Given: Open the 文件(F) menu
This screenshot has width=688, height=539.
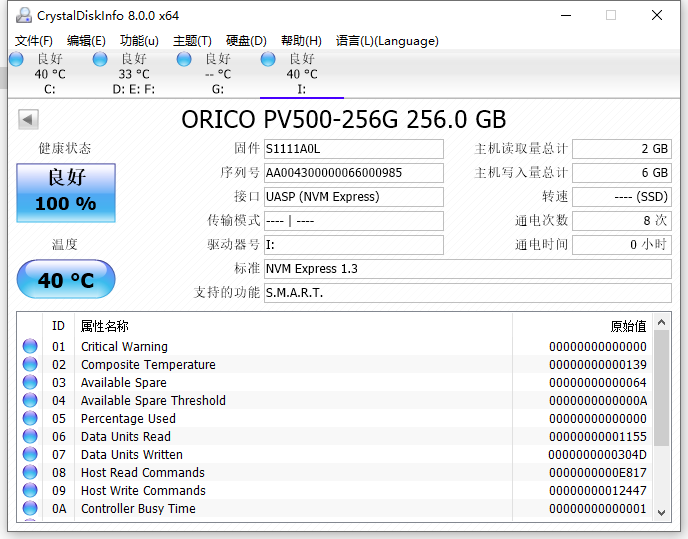Looking at the screenshot, I should pyautogui.click(x=34, y=41).
